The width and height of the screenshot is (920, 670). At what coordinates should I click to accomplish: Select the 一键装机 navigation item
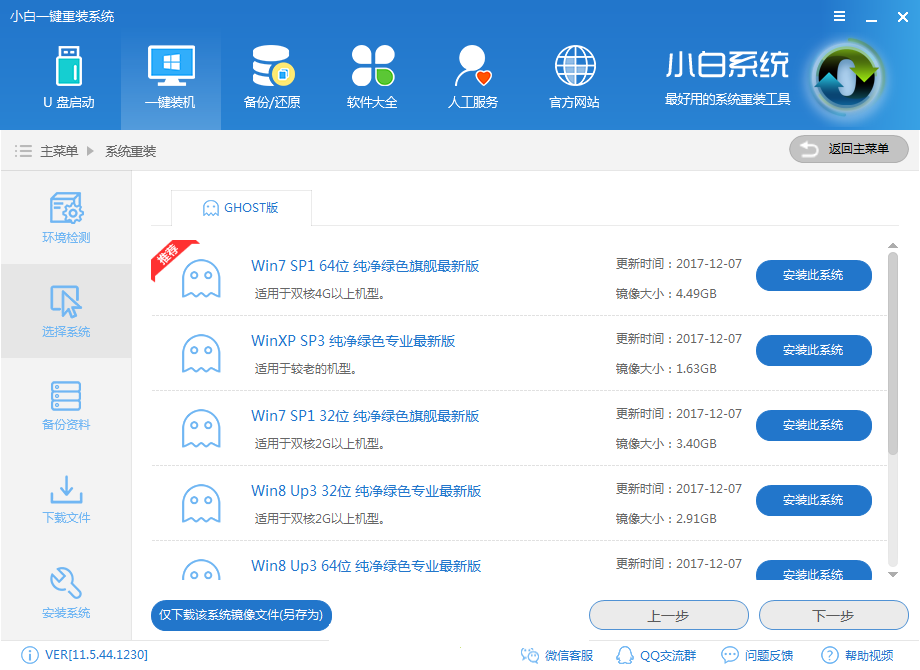pyautogui.click(x=170, y=80)
